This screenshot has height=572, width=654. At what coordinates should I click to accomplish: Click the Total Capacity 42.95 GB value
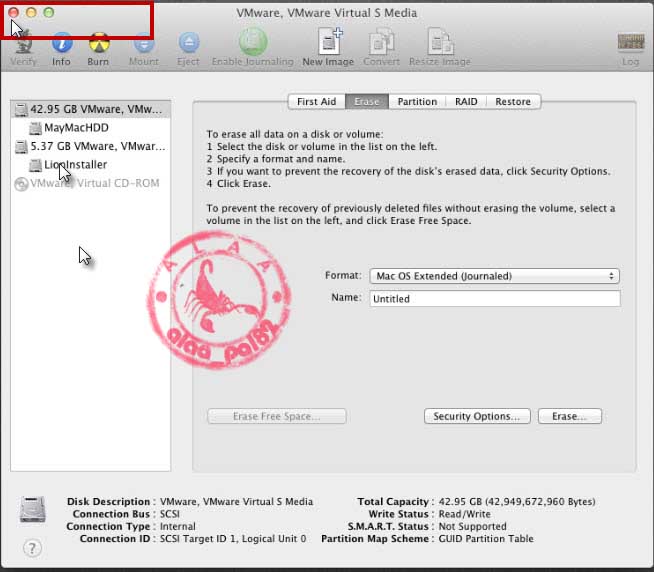[517, 501]
